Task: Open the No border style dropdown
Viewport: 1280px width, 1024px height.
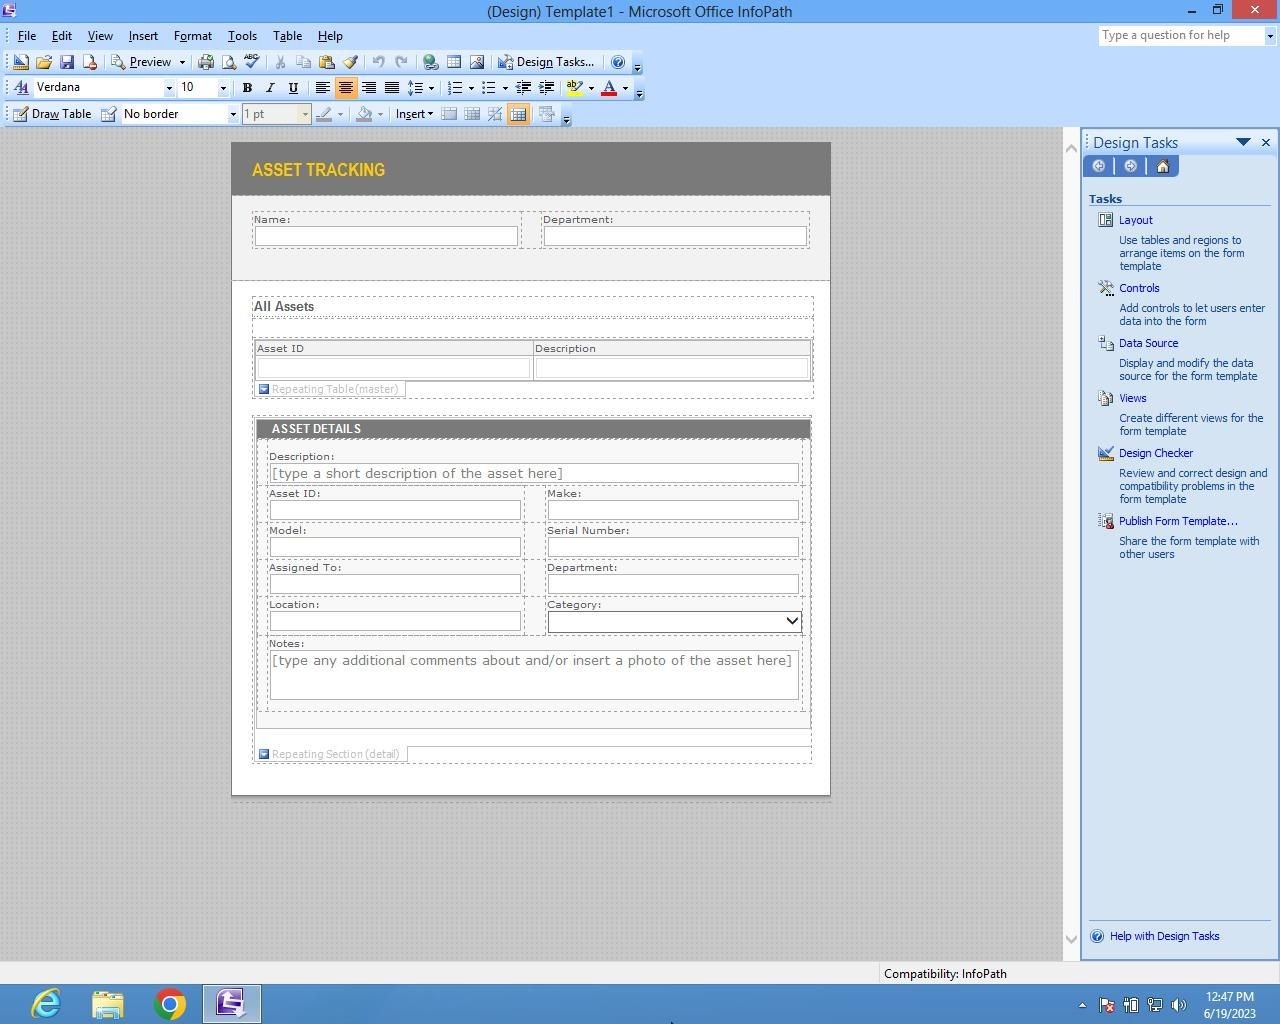Action: (x=233, y=114)
